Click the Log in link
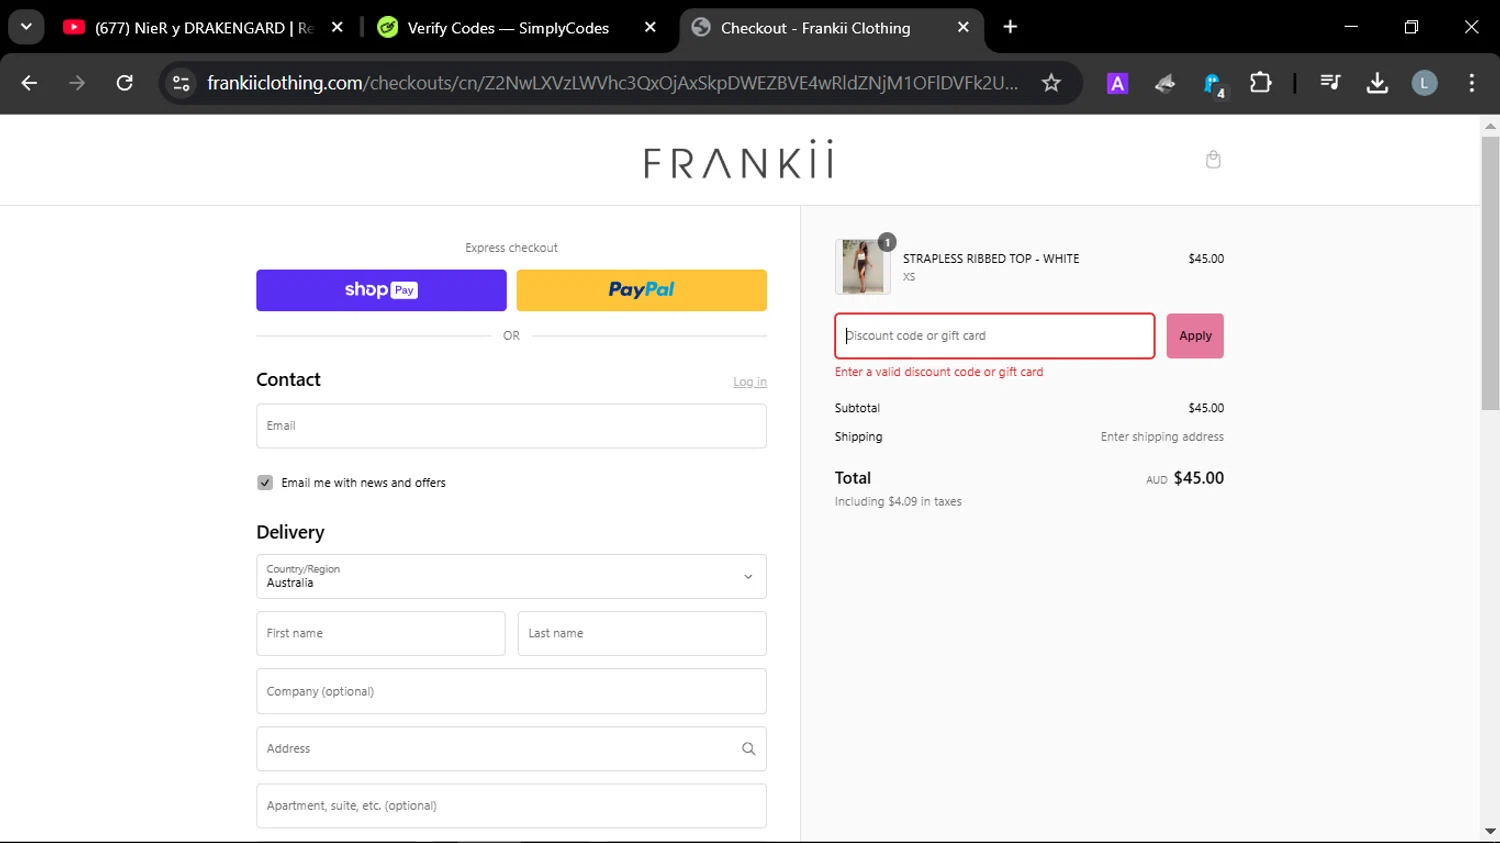This screenshot has width=1500, height=843. tap(750, 382)
